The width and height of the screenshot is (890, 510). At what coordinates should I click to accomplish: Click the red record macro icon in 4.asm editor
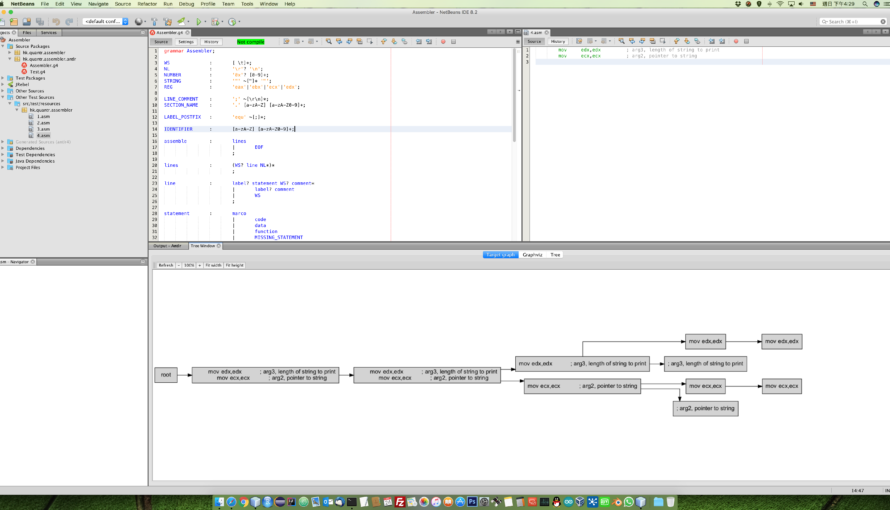(x=736, y=41)
